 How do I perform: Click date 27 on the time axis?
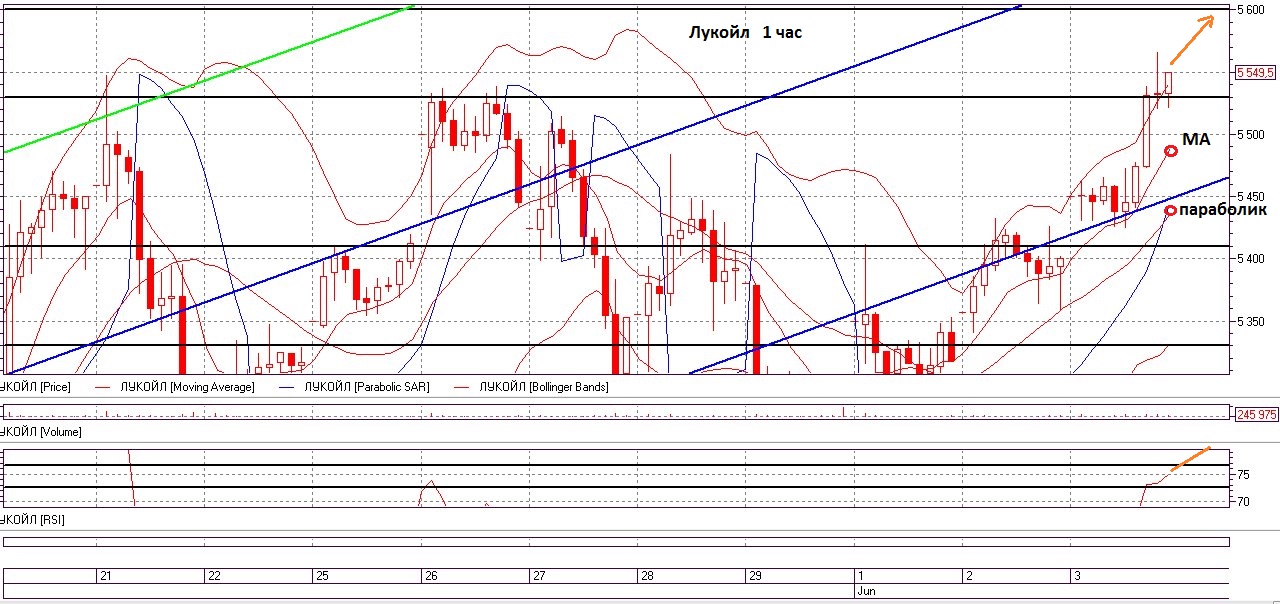pyautogui.click(x=539, y=576)
